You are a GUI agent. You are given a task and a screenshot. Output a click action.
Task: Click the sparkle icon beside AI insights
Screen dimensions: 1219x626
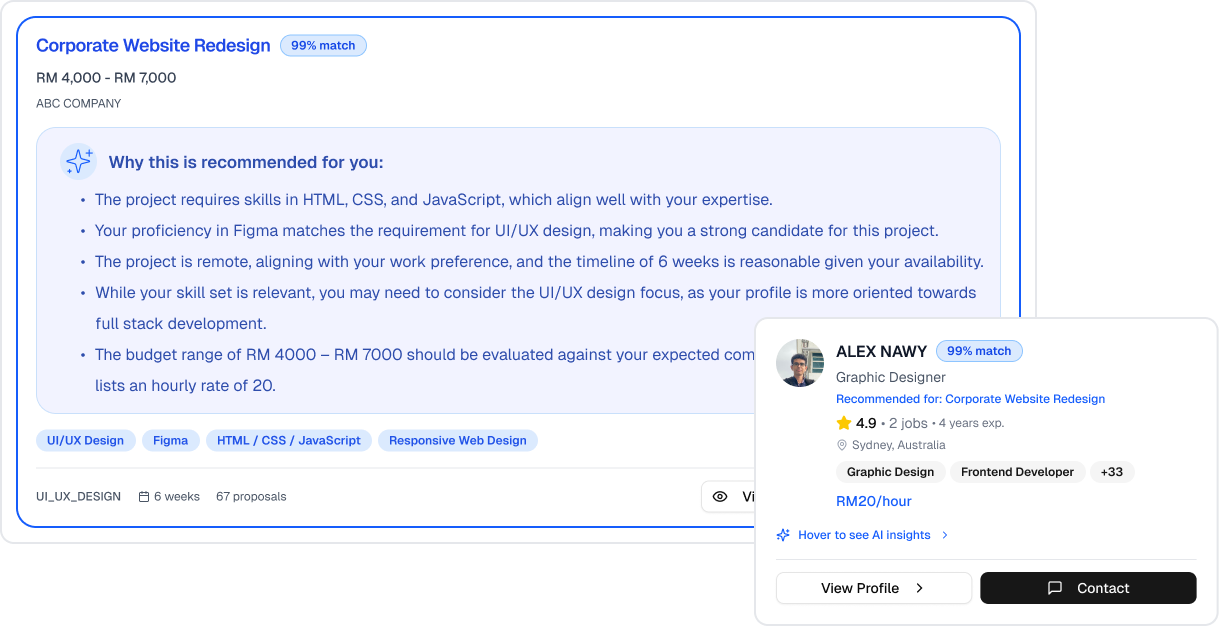[784, 535]
